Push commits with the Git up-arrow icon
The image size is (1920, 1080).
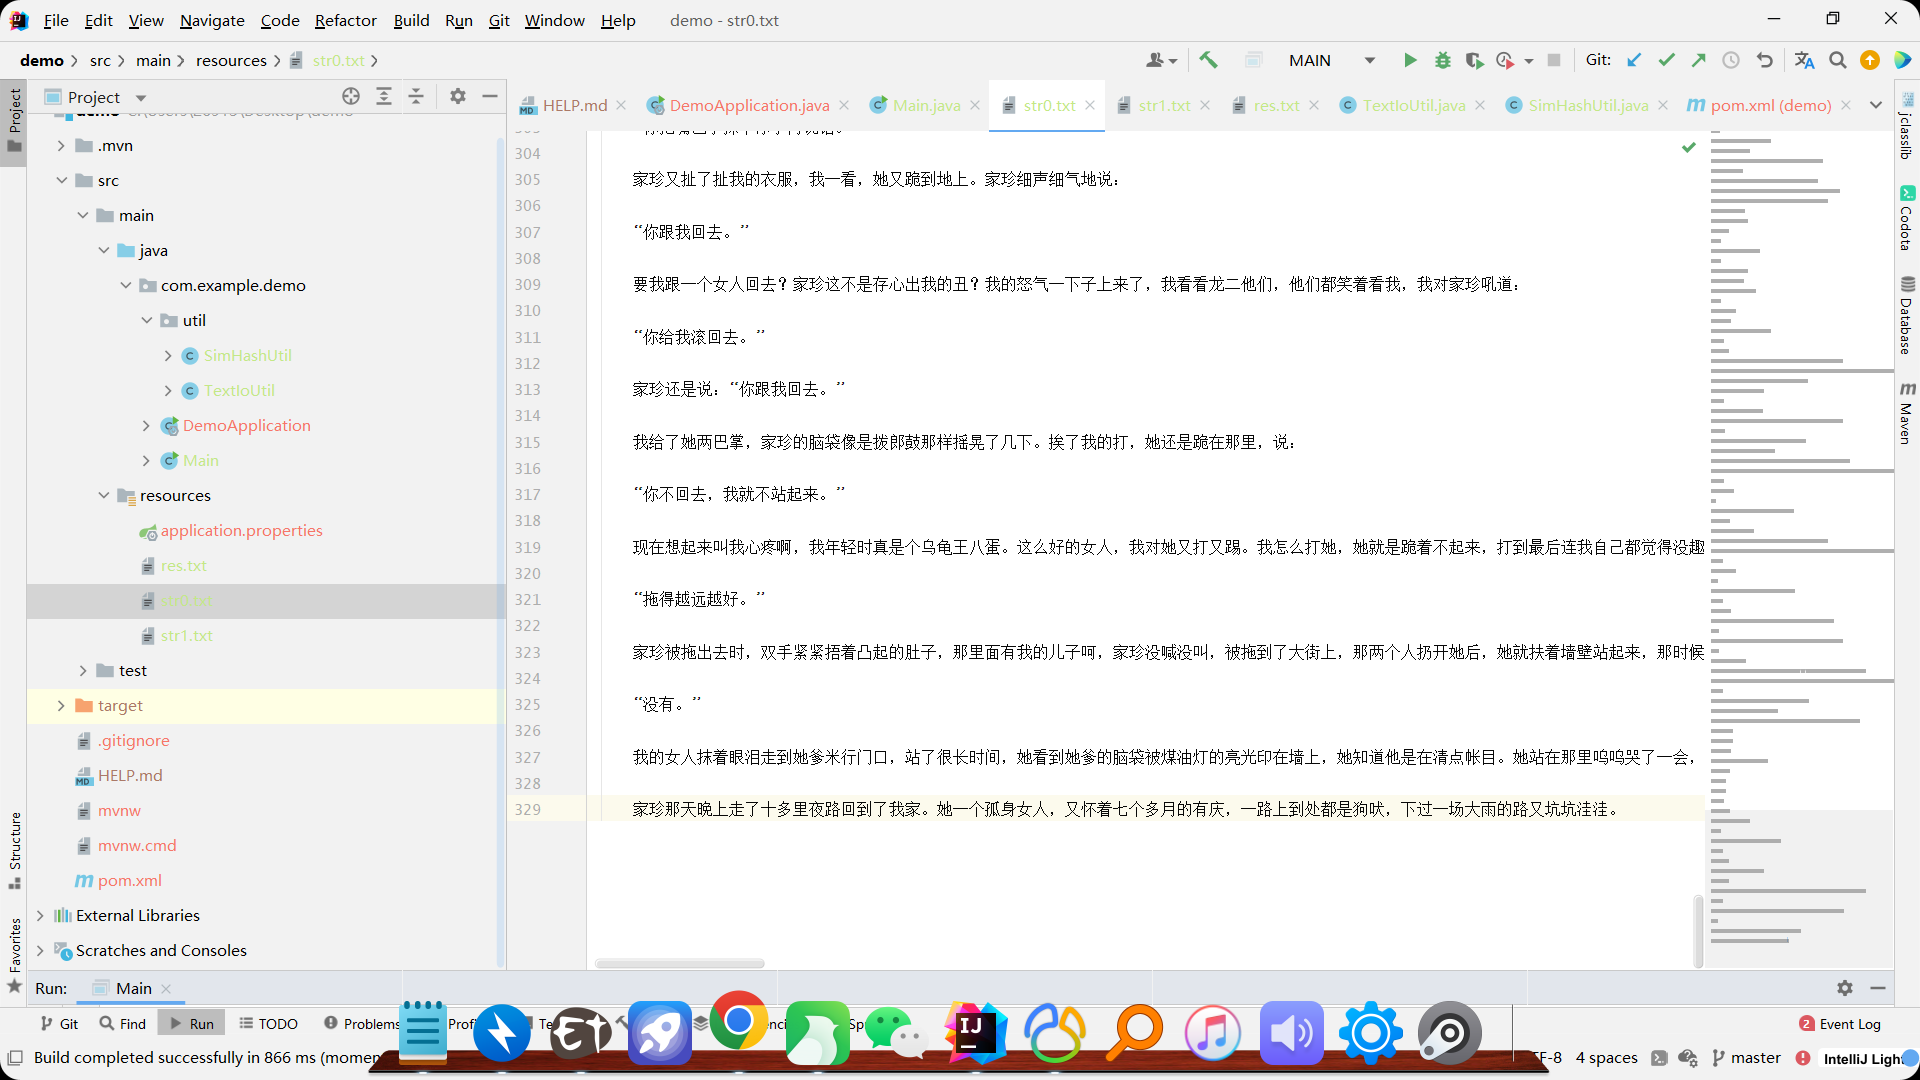point(1698,60)
